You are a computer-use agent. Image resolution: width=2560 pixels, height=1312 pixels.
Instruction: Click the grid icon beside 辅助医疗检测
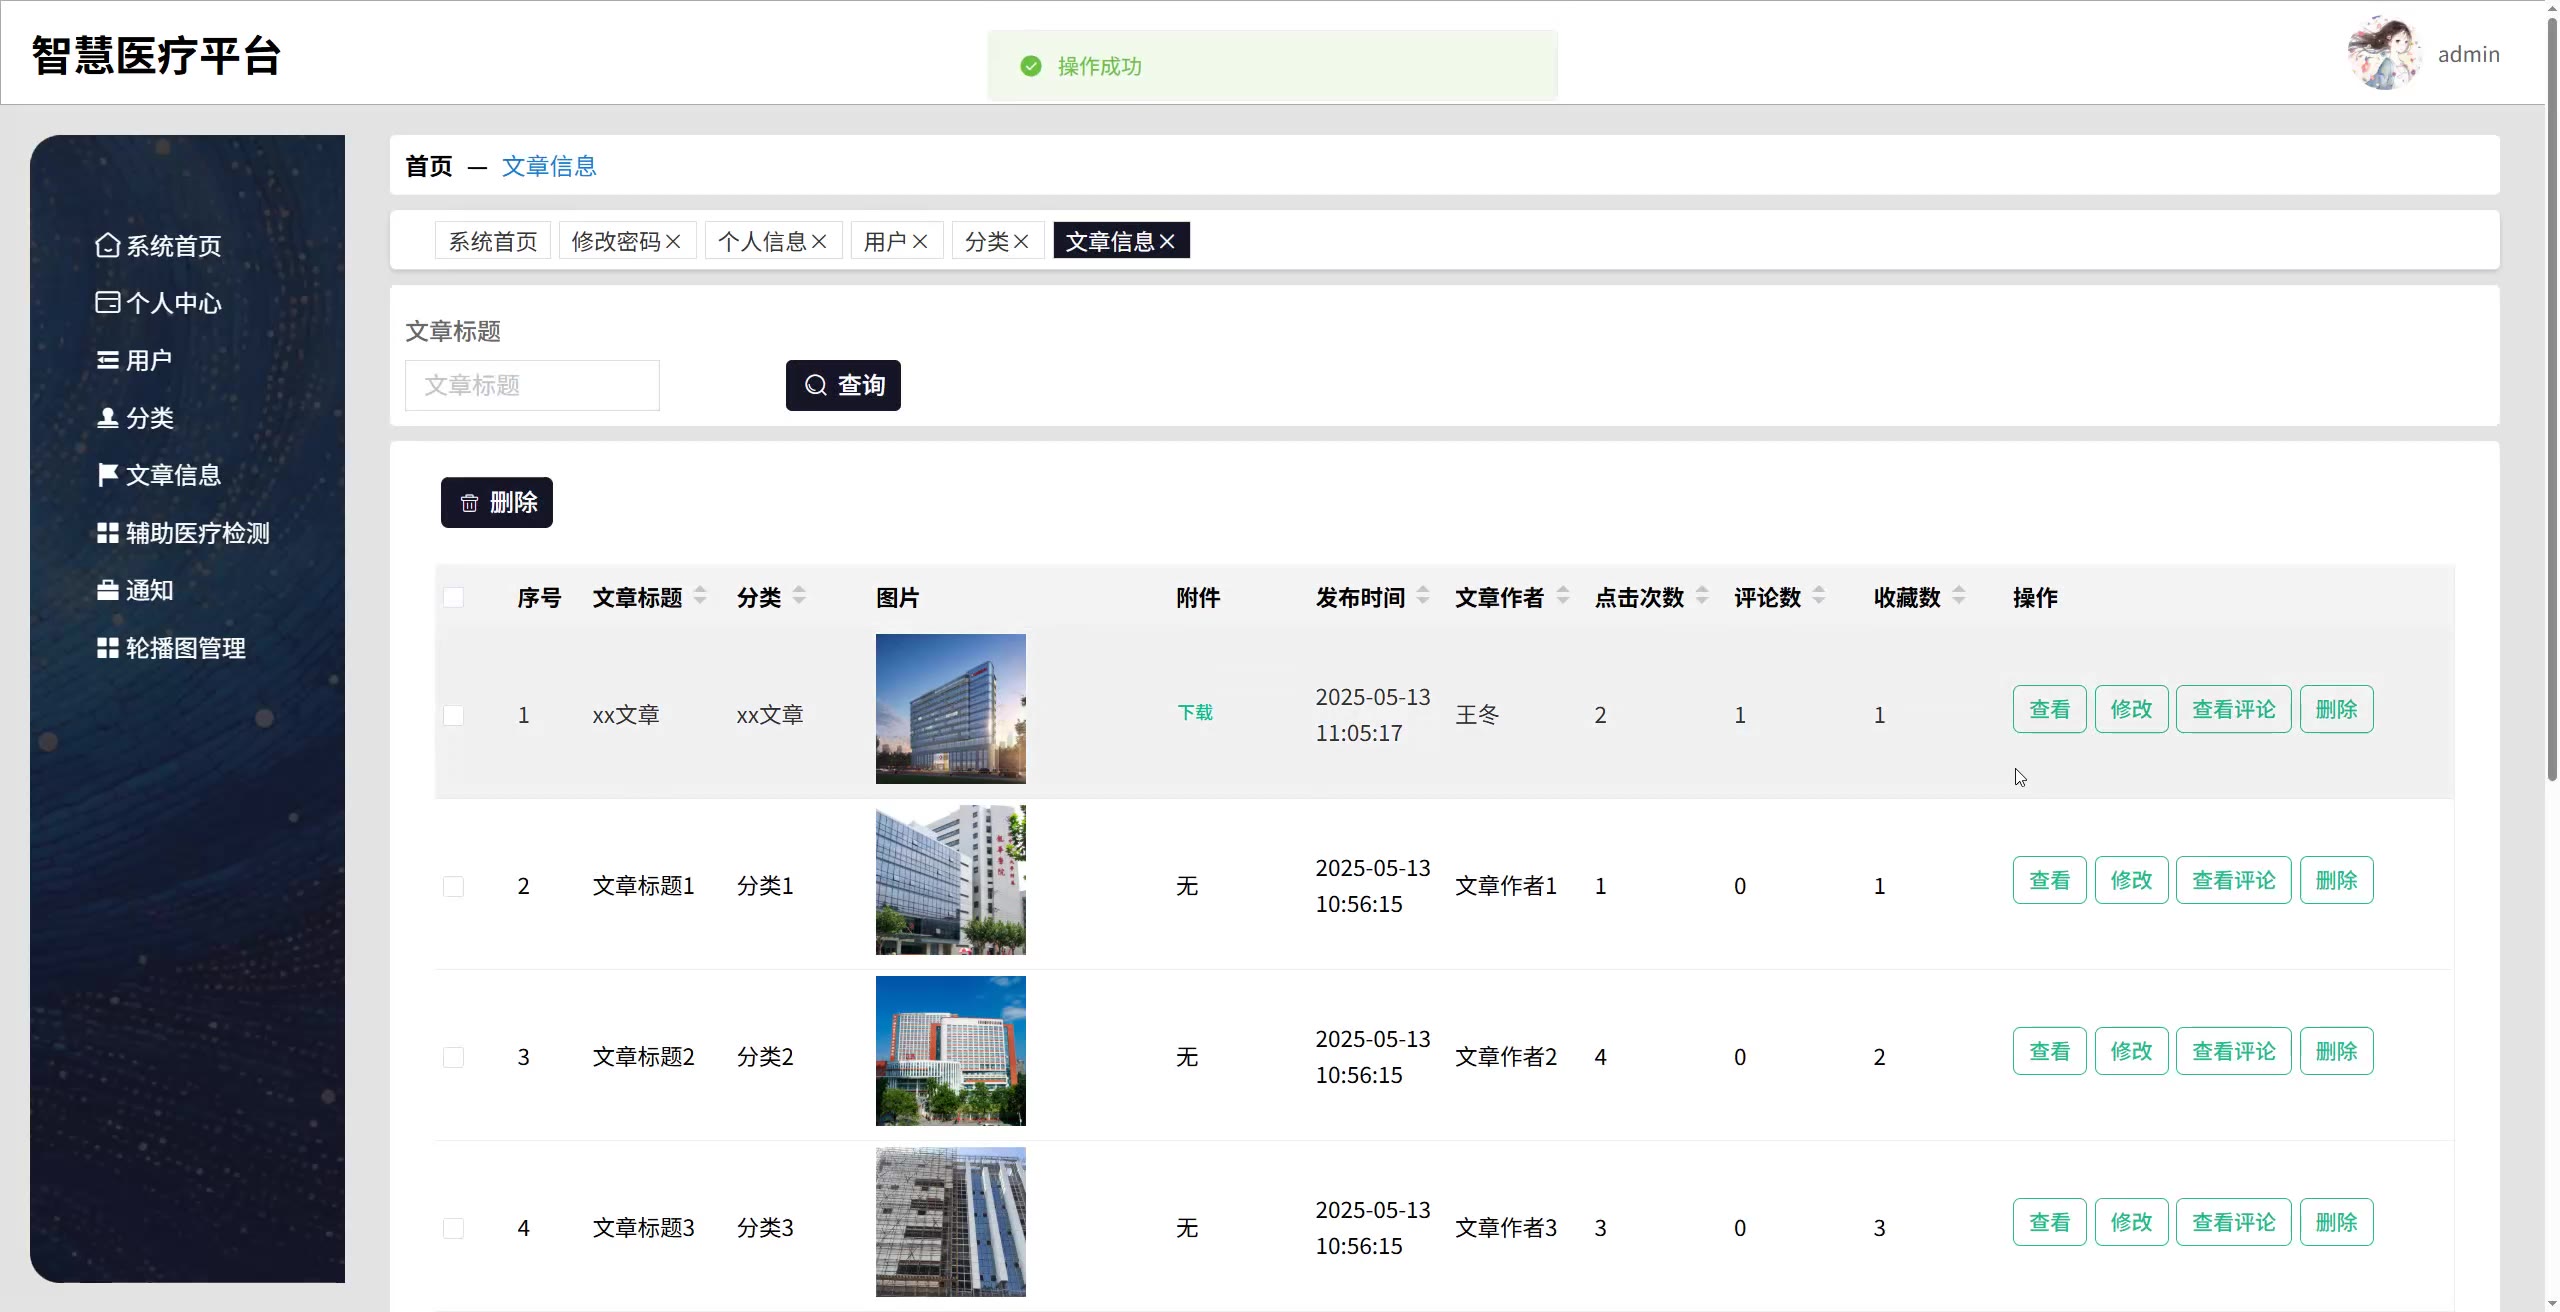[x=107, y=533]
